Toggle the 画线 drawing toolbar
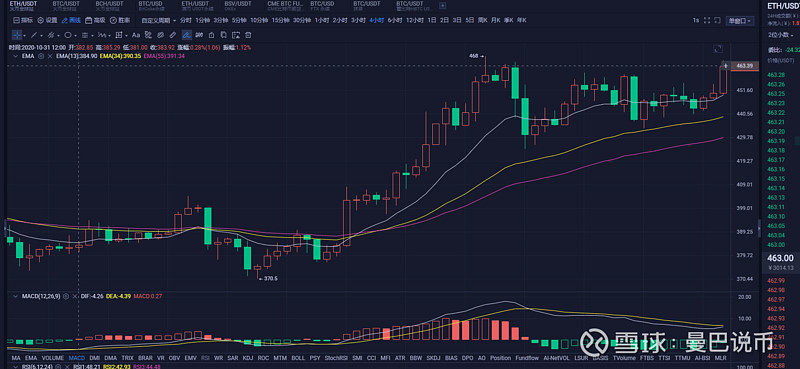800x369 pixels. coord(71,20)
